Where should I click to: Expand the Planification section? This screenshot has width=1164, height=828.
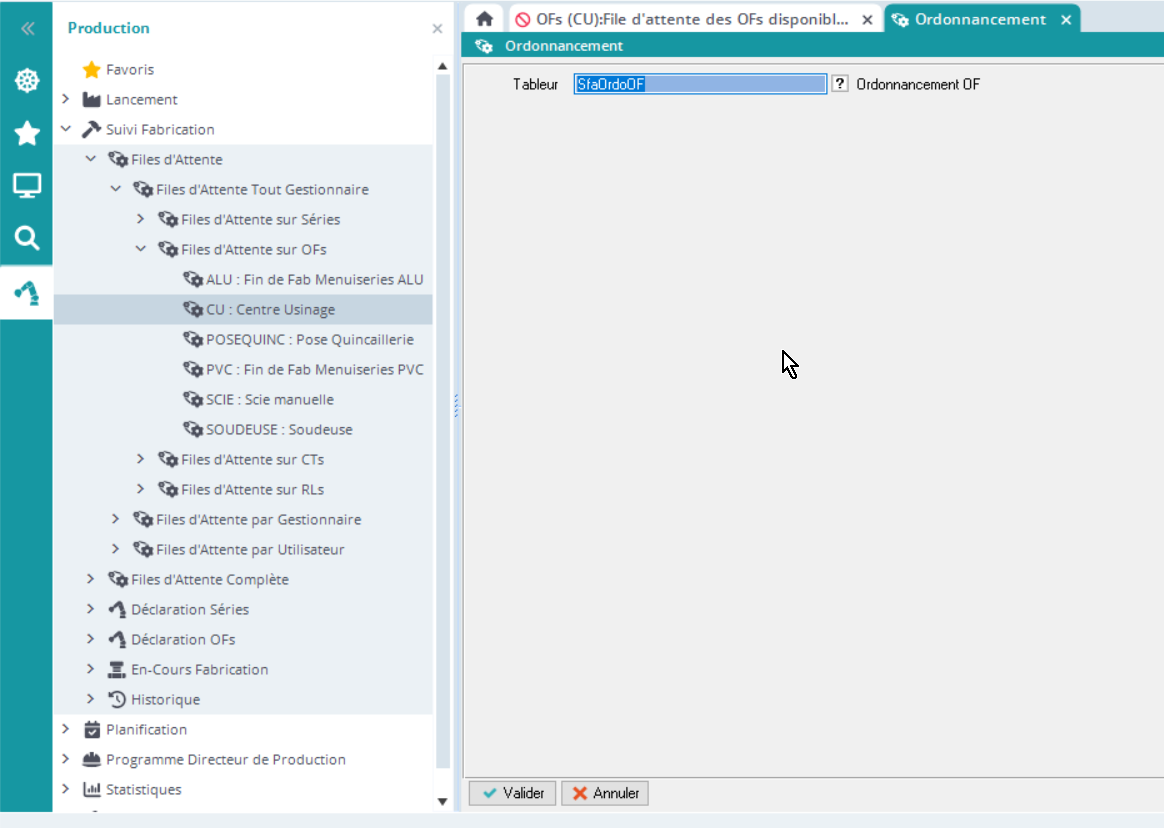(x=66, y=729)
